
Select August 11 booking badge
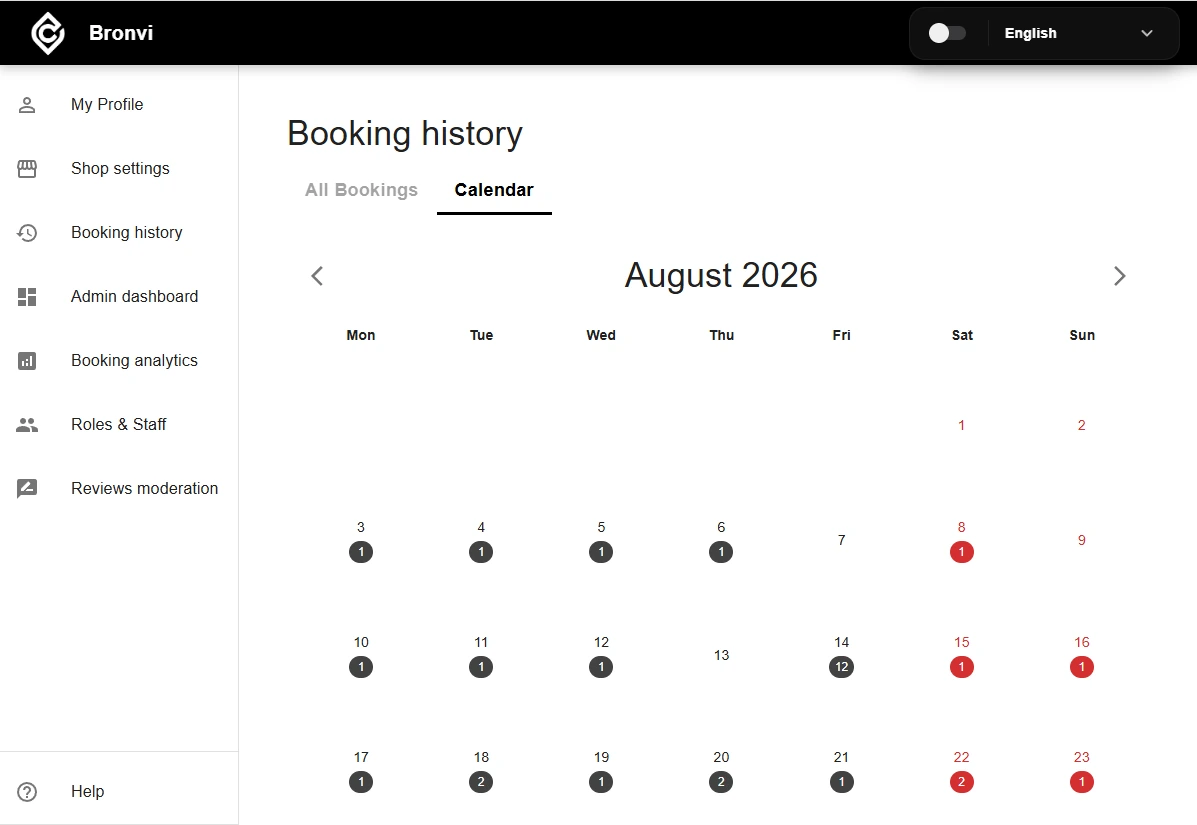click(x=481, y=667)
